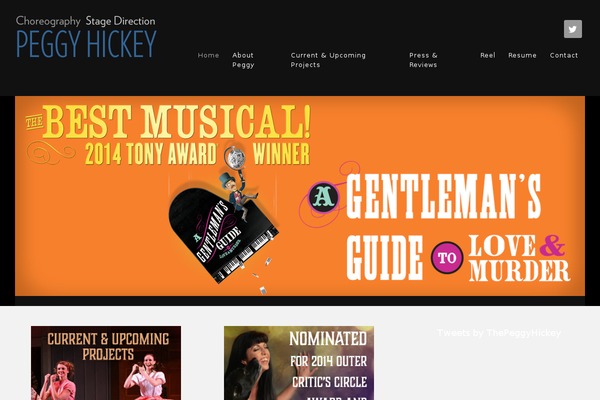Go to the Contact page
The image size is (600, 400).
564,55
